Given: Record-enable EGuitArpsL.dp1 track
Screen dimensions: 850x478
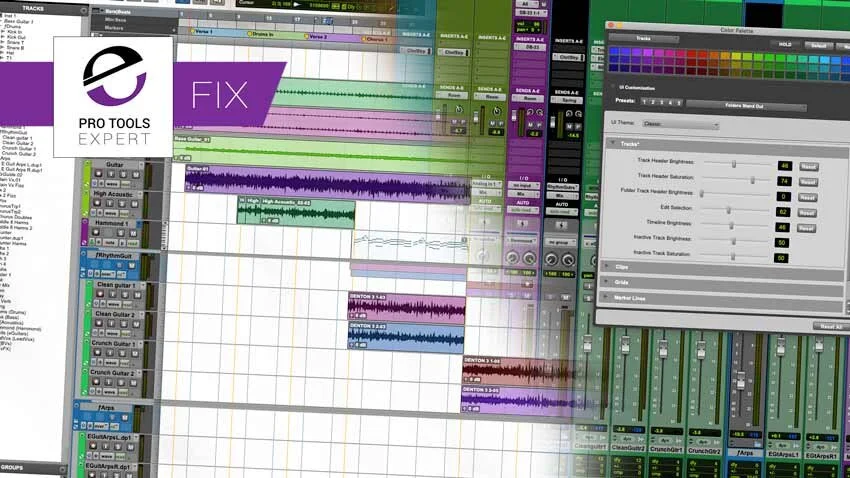Looking at the screenshot, I should point(93,446).
